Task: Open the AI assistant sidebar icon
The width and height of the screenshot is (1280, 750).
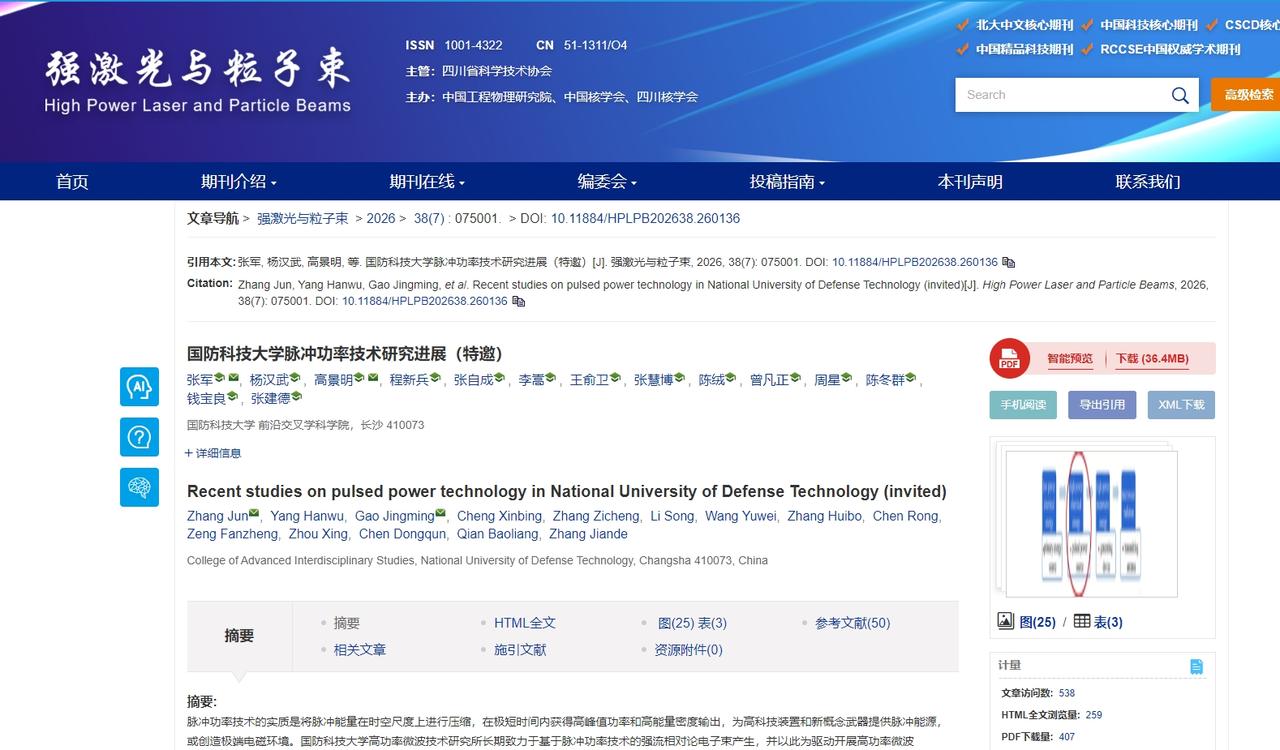Action: click(139, 387)
